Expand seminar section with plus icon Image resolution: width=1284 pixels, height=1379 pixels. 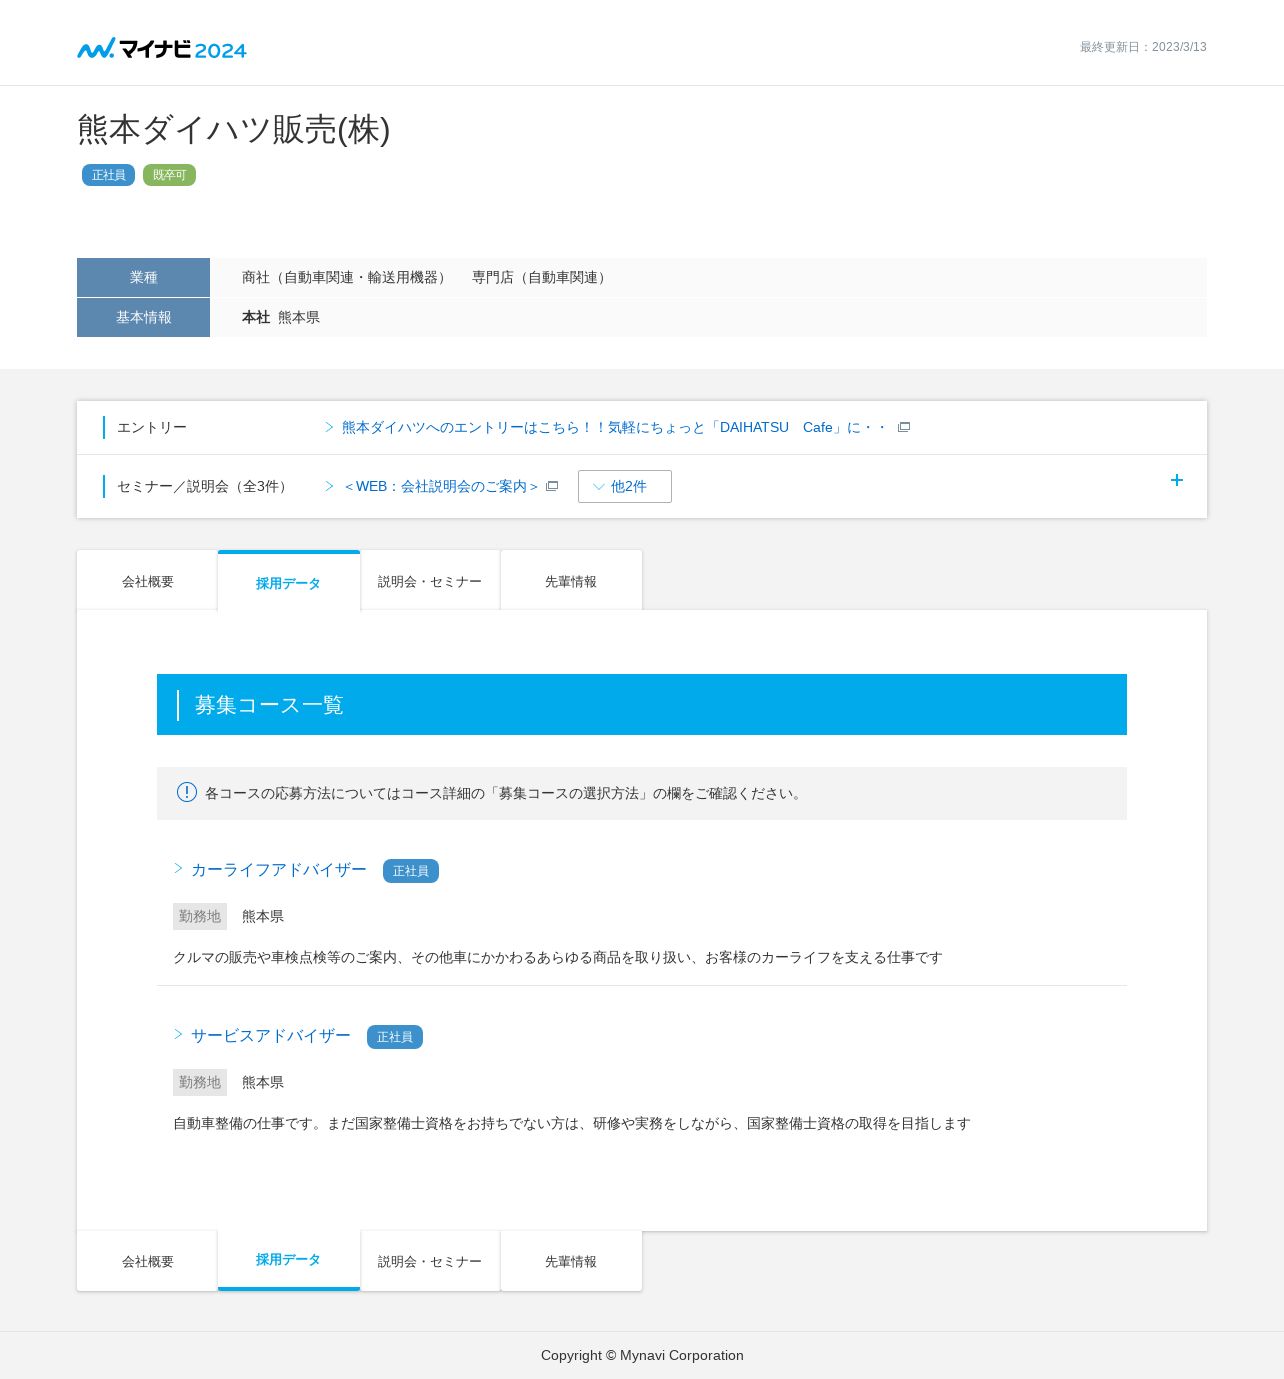[1177, 480]
